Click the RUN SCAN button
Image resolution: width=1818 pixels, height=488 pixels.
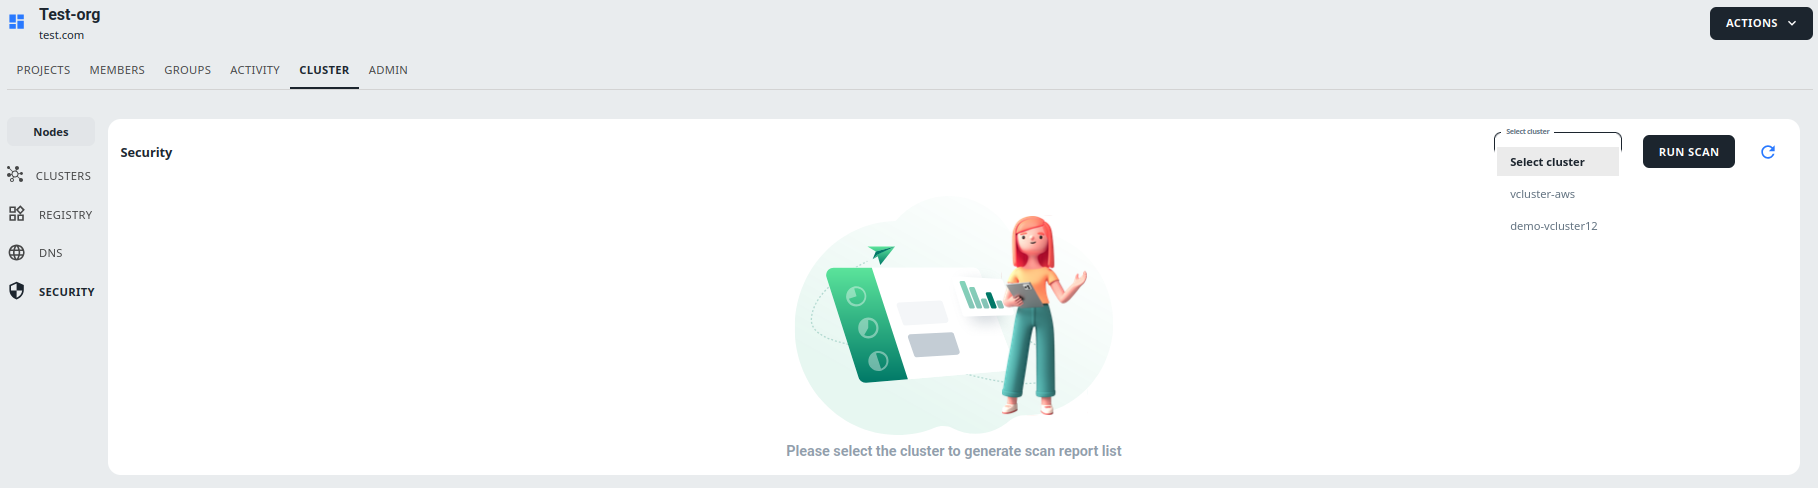(1689, 152)
